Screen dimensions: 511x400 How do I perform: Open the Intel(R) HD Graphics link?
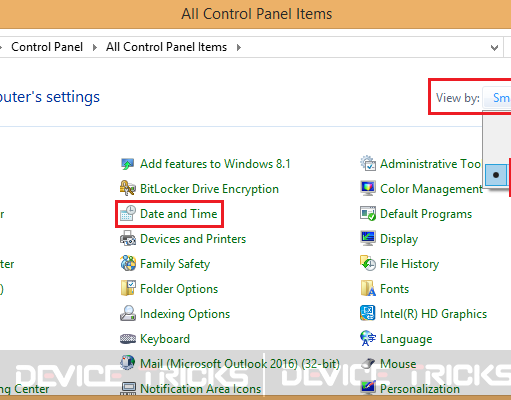coord(434,314)
